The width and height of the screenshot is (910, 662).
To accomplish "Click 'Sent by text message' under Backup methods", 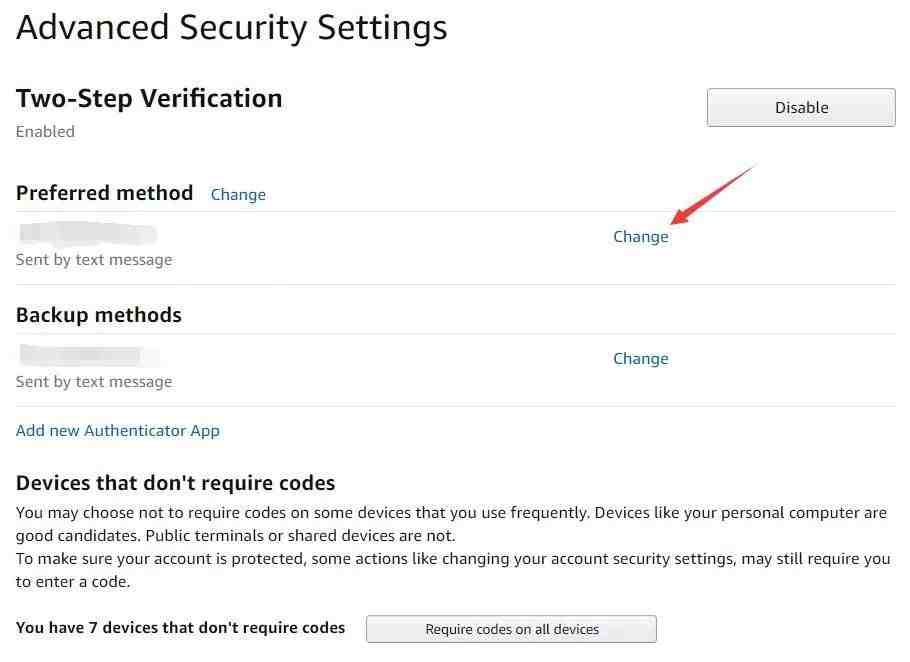I will [94, 382].
